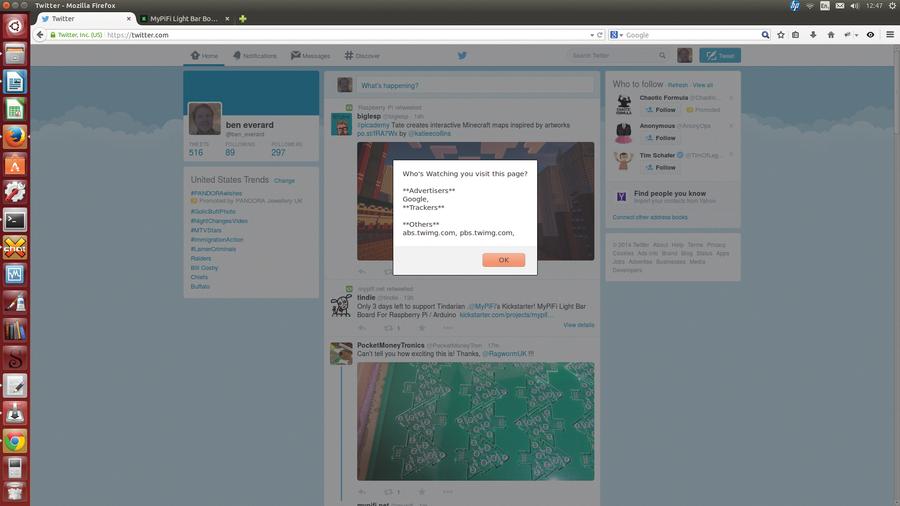
Task: Click OK in the Who's Watching dialog
Action: (x=503, y=260)
